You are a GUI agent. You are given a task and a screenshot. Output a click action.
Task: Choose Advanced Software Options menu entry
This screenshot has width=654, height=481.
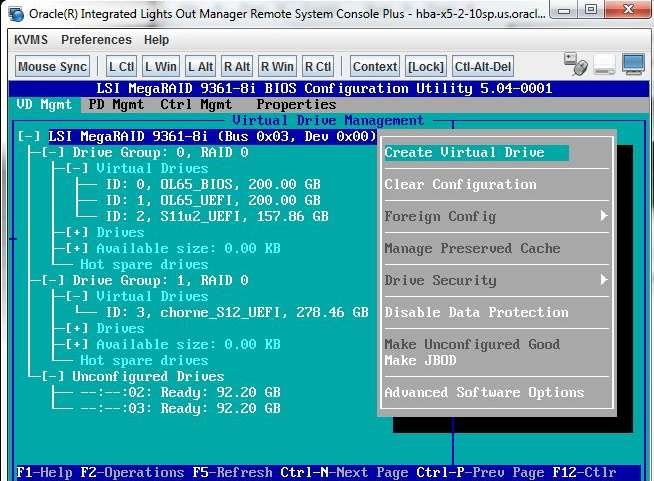click(x=484, y=393)
